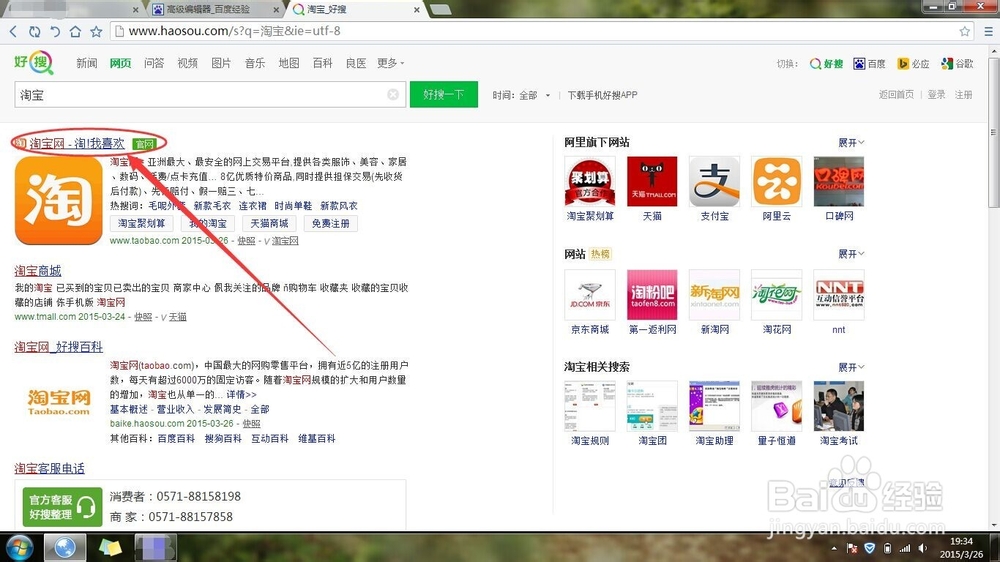The image size is (1000, 562).
Task: Open 淘花网 site icon
Action: click(x=777, y=295)
